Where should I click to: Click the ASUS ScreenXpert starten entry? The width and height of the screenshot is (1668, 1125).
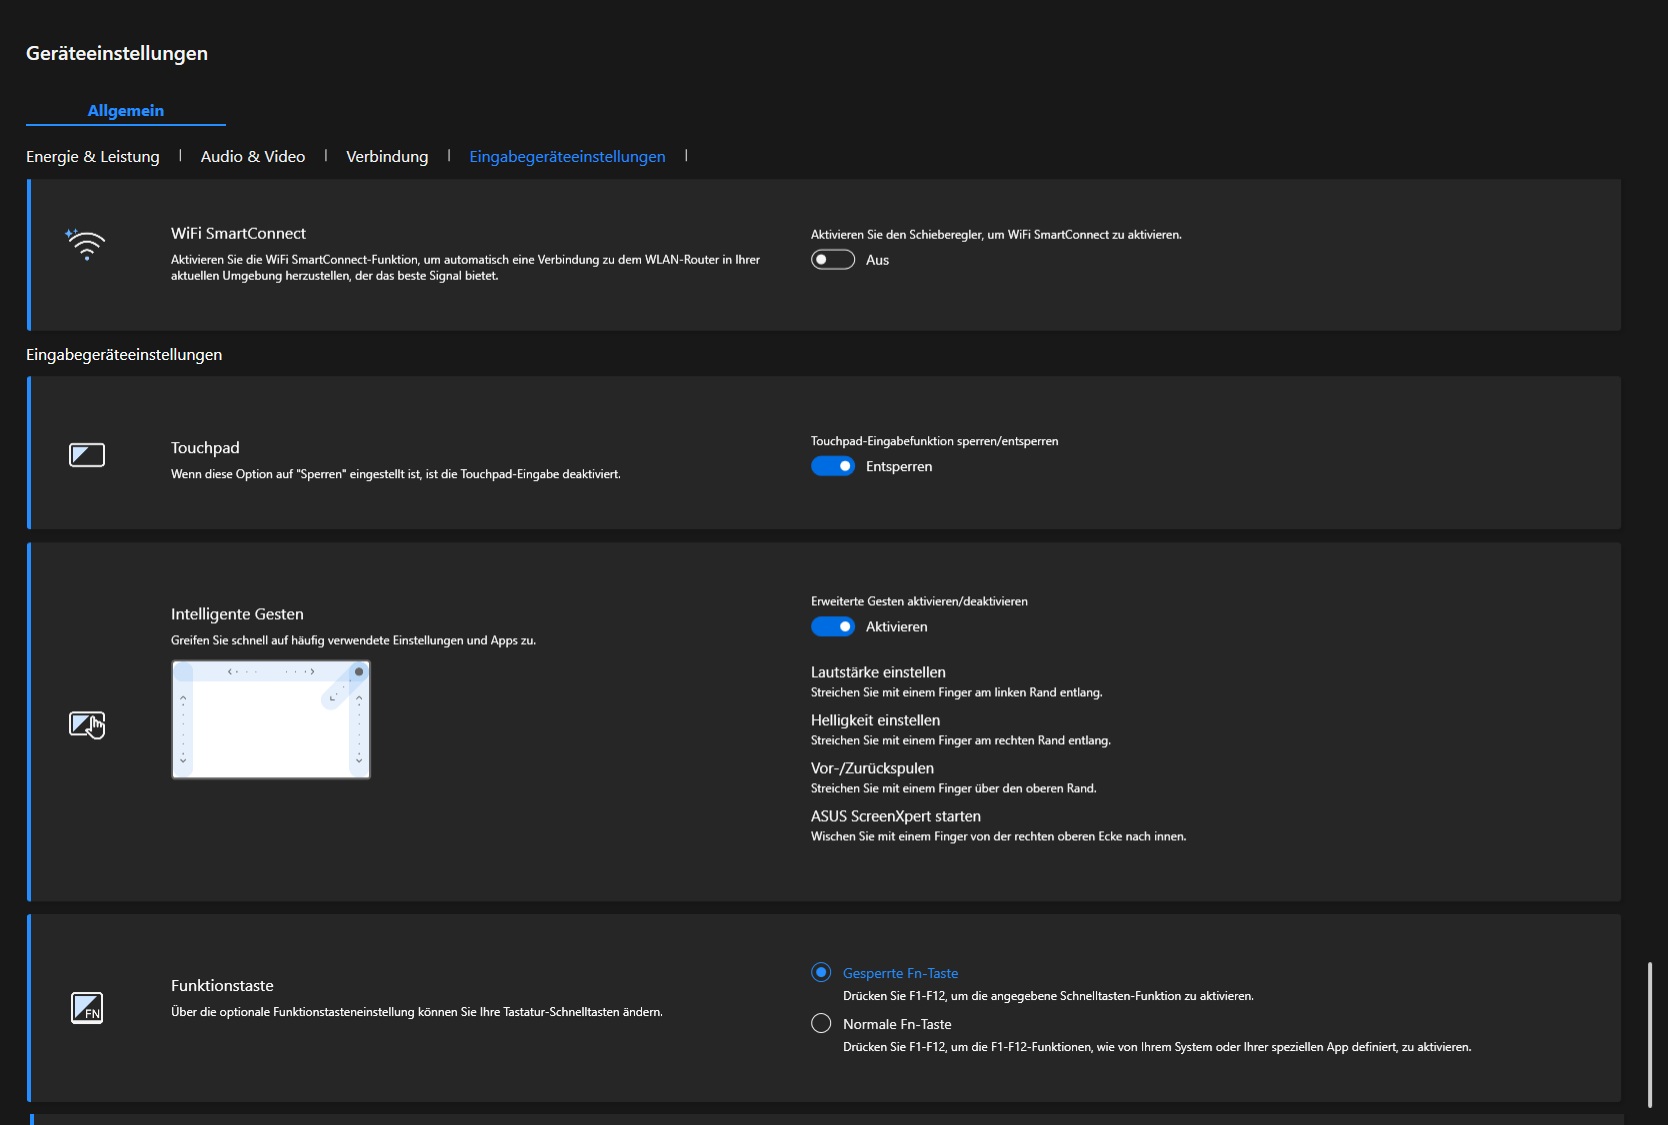[895, 816]
